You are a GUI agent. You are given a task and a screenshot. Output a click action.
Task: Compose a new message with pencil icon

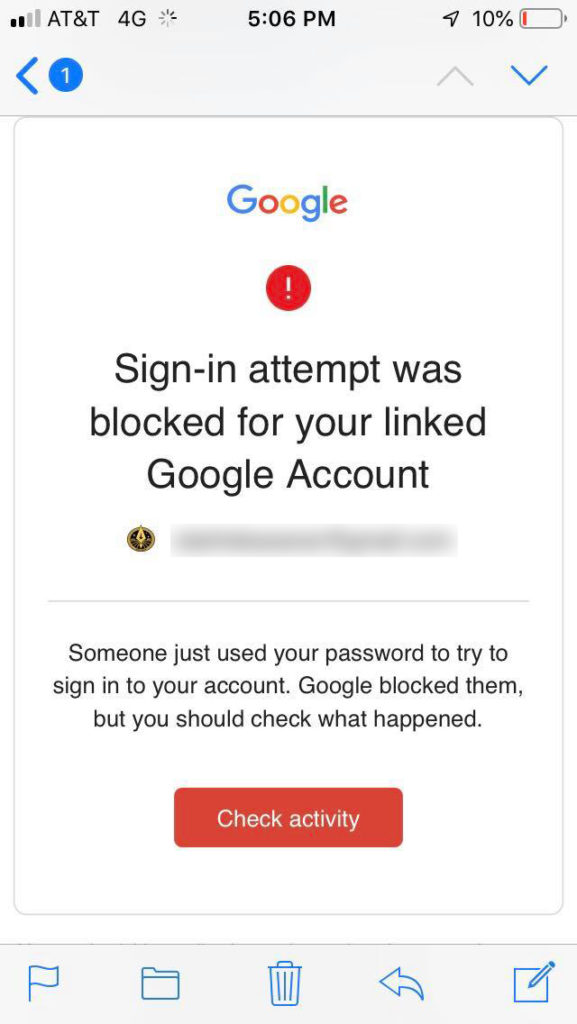534,982
